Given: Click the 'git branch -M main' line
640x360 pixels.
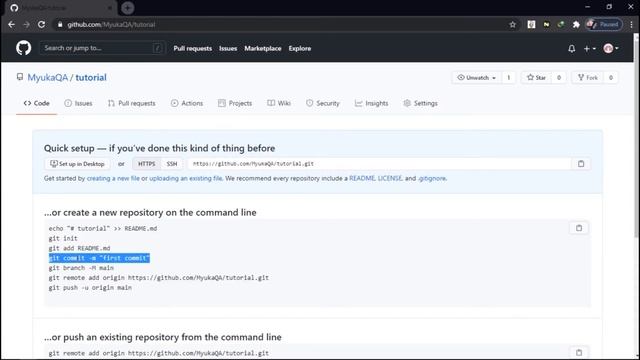Looking at the screenshot, I should point(81,268).
